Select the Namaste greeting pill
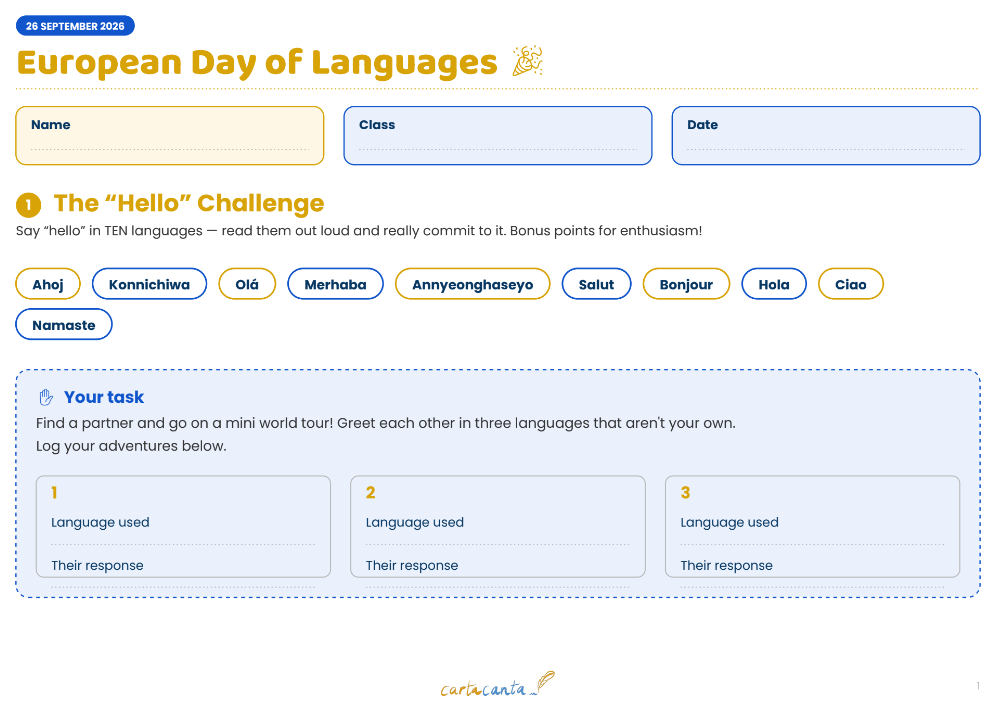Image resolution: width=1006 pixels, height=703 pixels. tap(64, 325)
